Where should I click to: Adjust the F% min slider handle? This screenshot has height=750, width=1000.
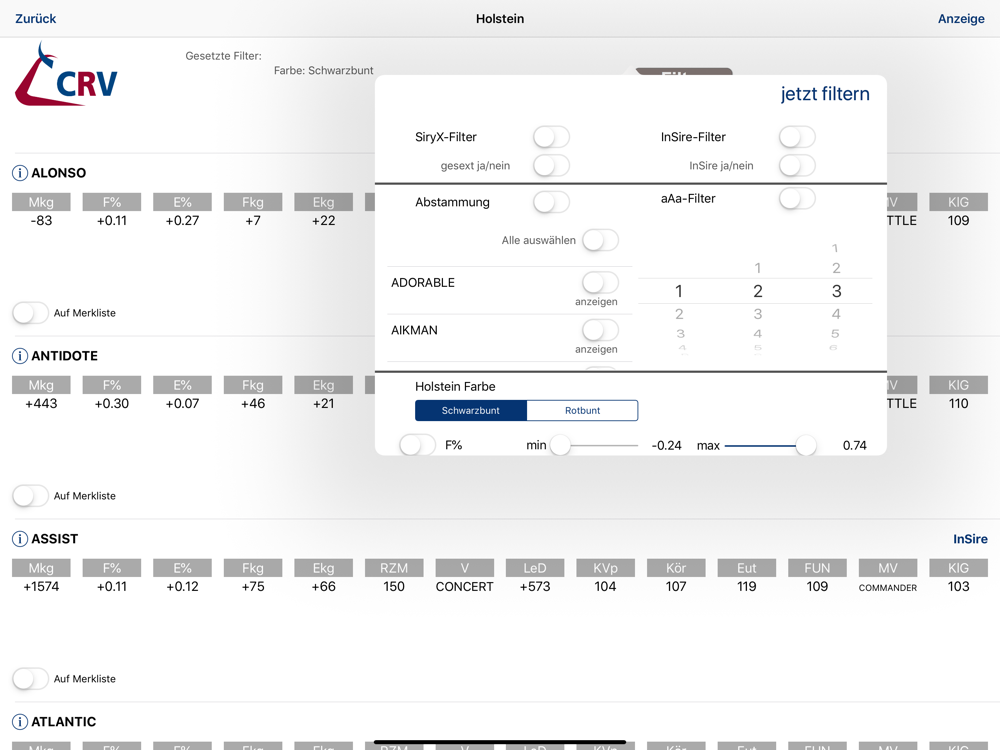(x=561, y=445)
